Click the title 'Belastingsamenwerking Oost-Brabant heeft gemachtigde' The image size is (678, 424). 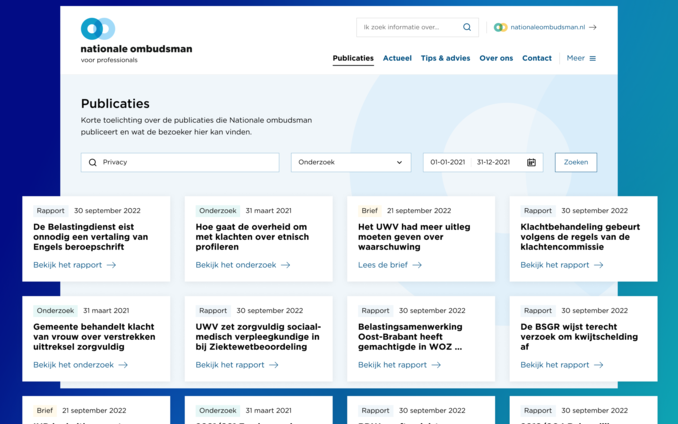[410, 337]
